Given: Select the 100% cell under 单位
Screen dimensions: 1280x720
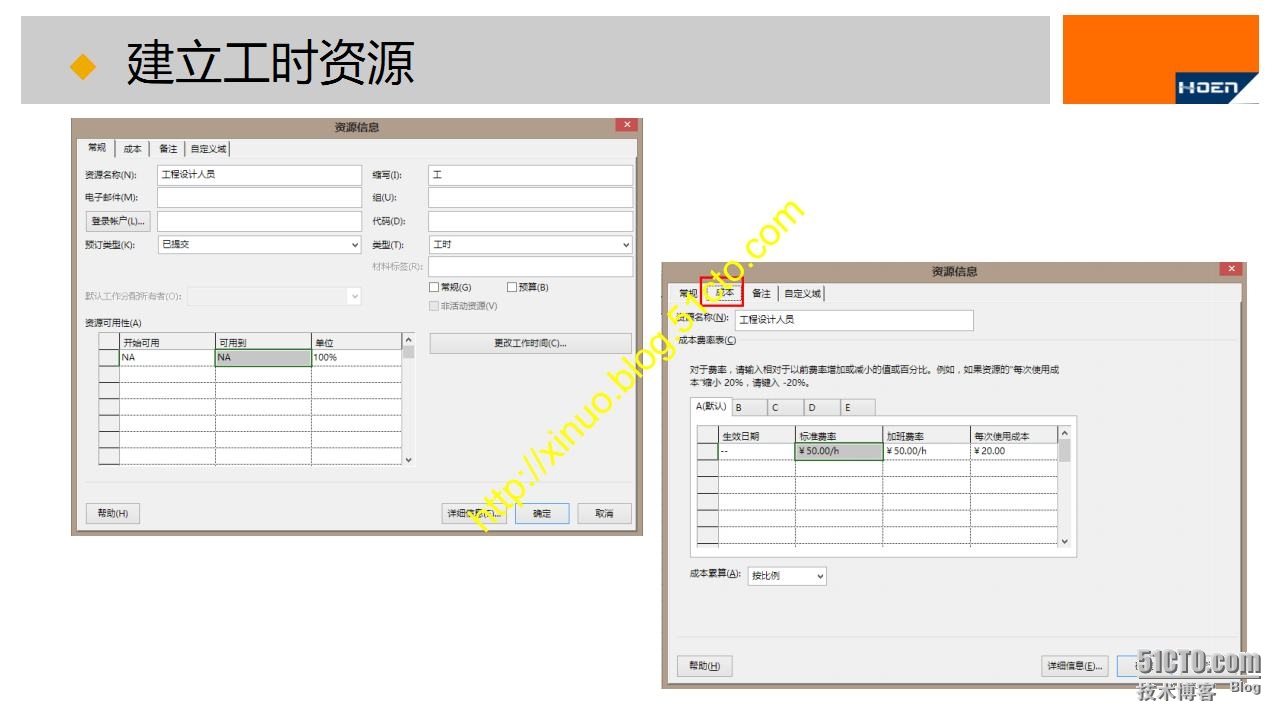Looking at the screenshot, I should click(356, 357).
